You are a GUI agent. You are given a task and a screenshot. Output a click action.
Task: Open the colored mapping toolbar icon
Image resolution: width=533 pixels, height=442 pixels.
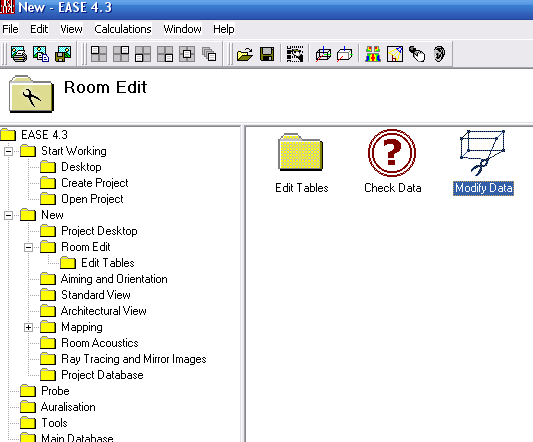click(373, 54)
